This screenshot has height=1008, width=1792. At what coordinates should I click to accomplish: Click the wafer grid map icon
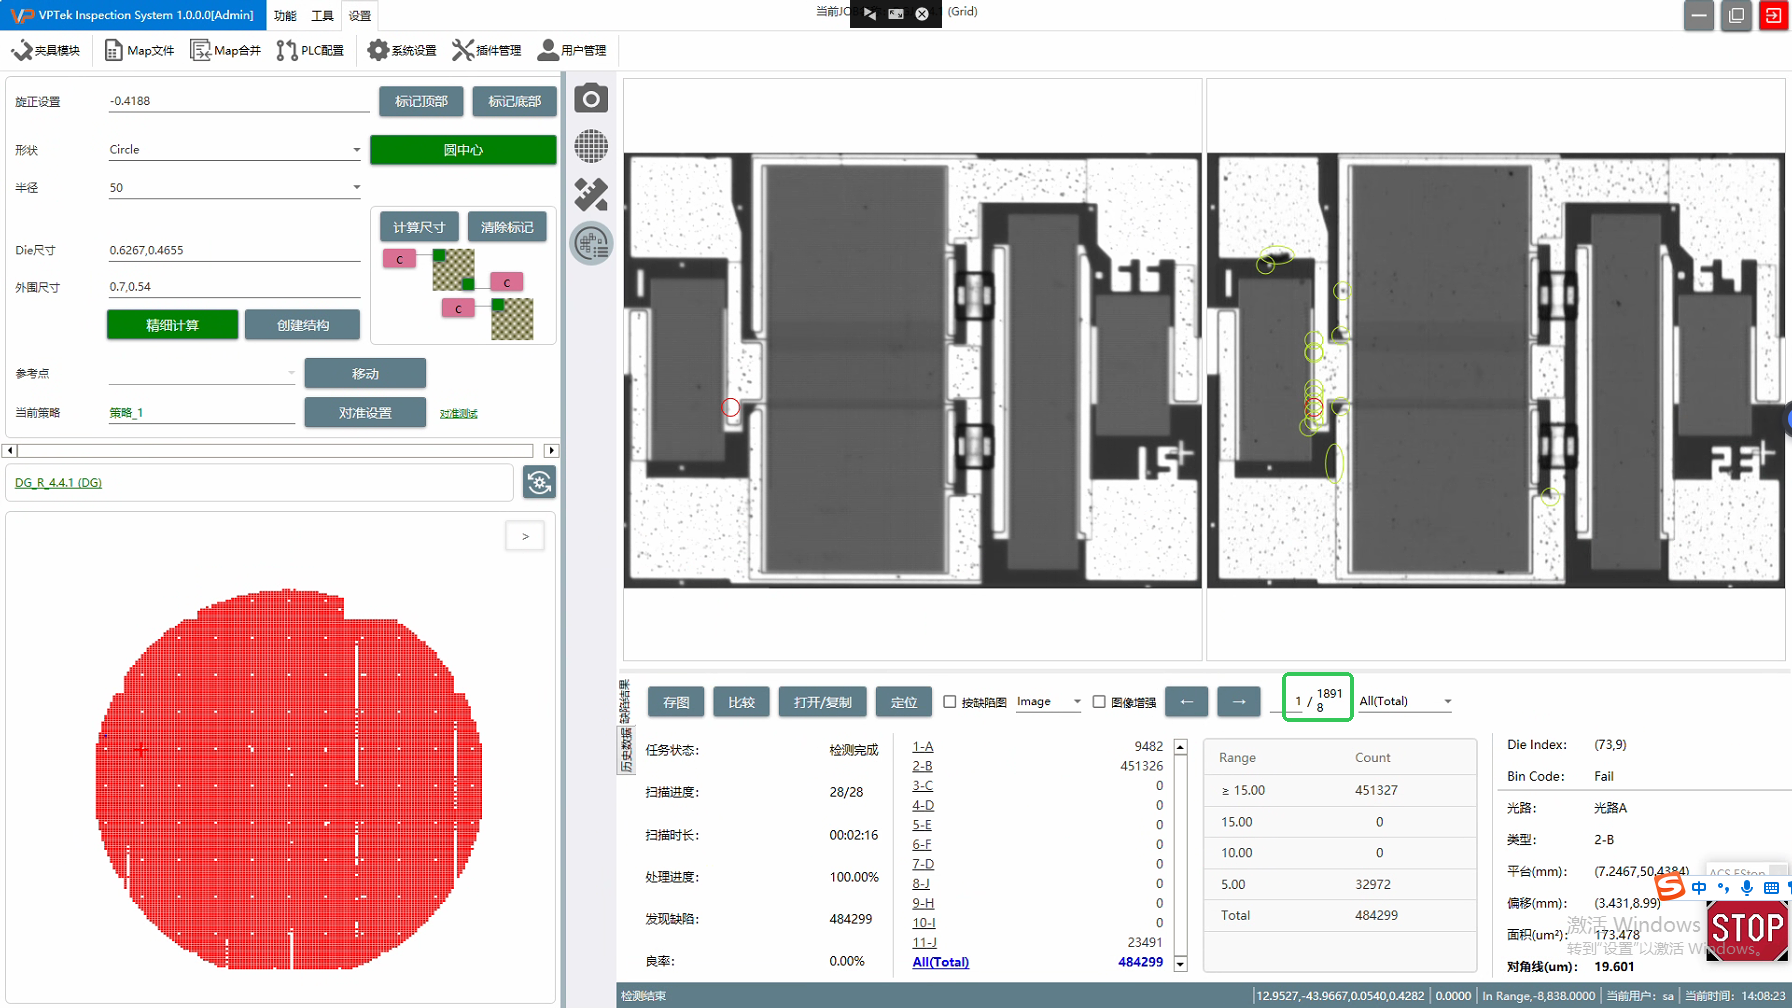coord(591,146)
